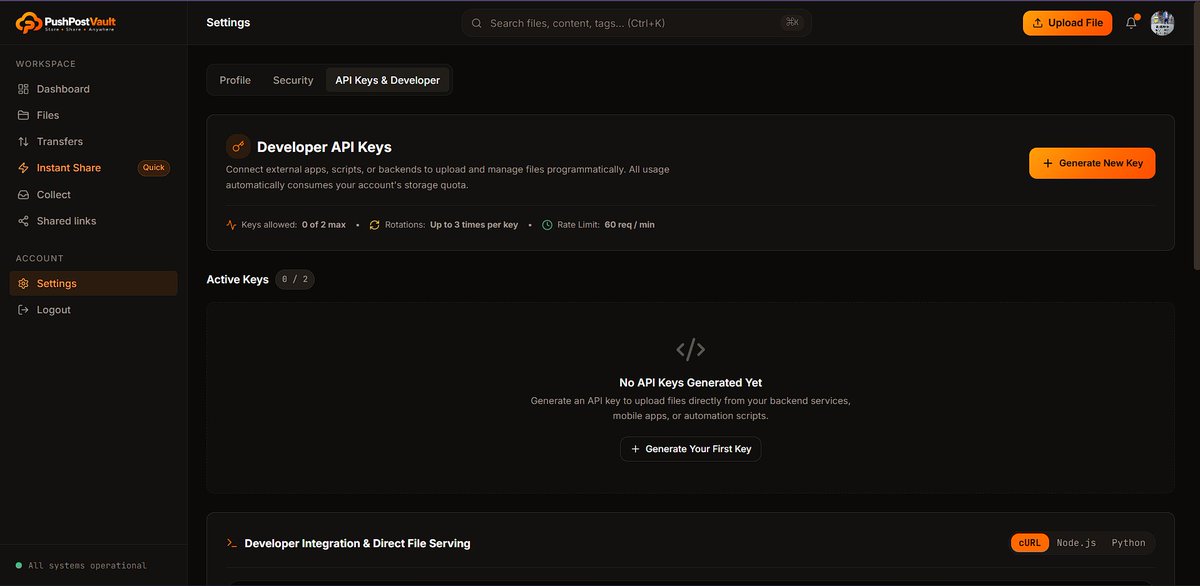The height and width of the screenshot is (586, 1200).
Task: Click the Generate Your First Key button
Action: coord(691,449)
